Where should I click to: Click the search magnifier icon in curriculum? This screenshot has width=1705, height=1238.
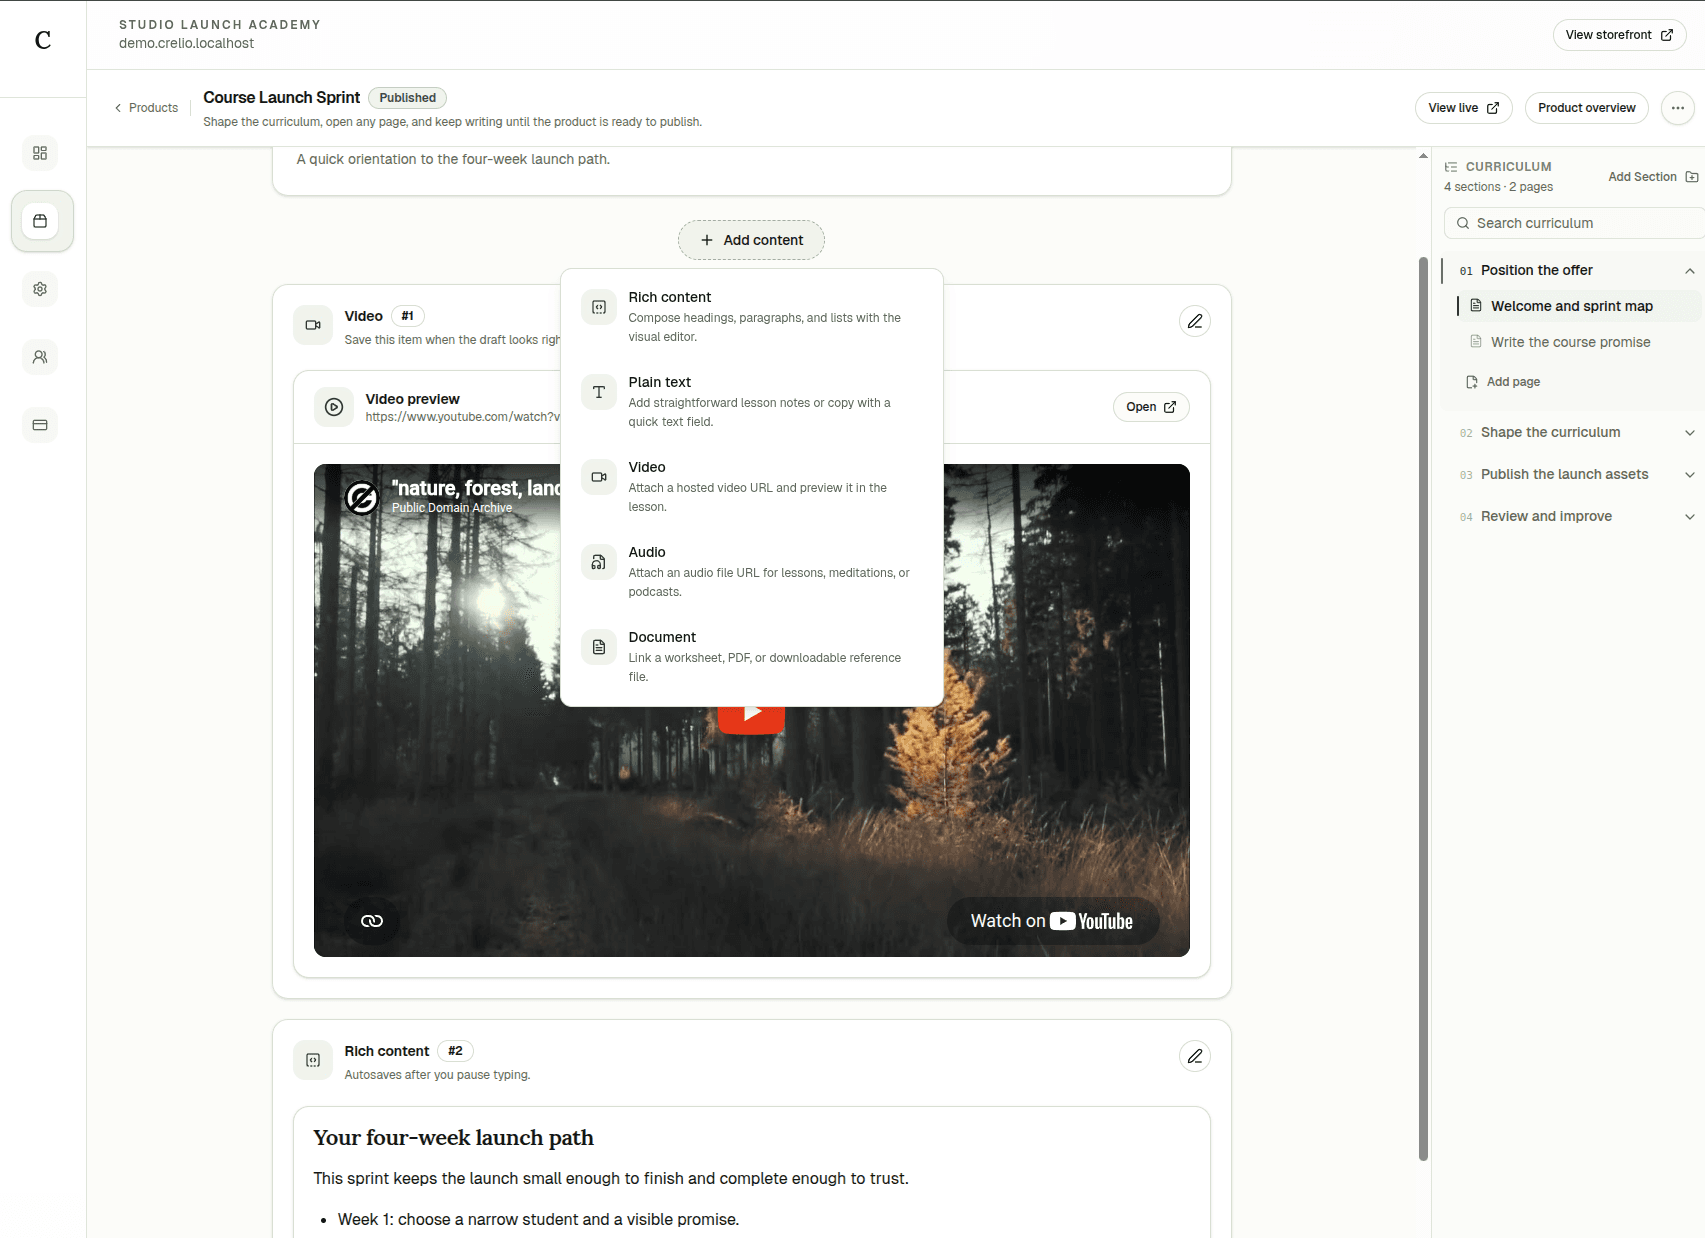coord(1463,223)
